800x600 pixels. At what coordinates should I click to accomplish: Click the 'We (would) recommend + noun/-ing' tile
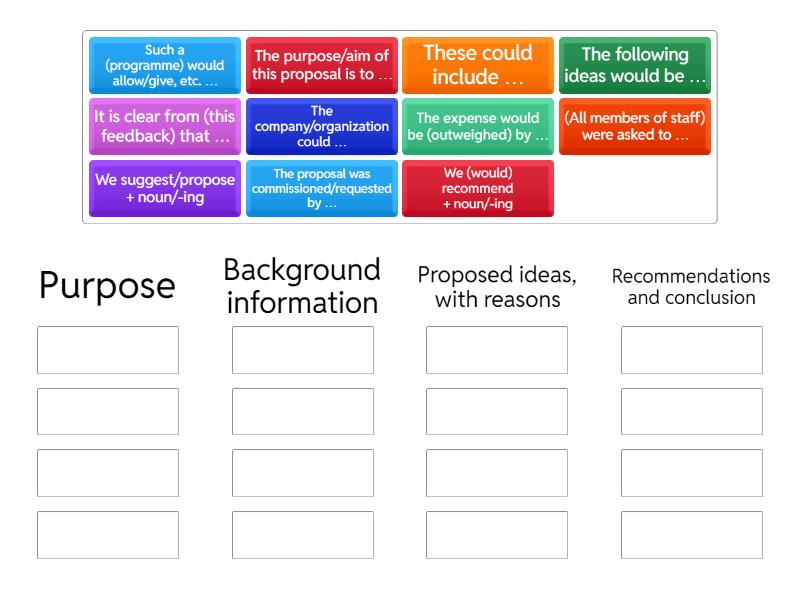pyautogui.click(x=477, y=188)
